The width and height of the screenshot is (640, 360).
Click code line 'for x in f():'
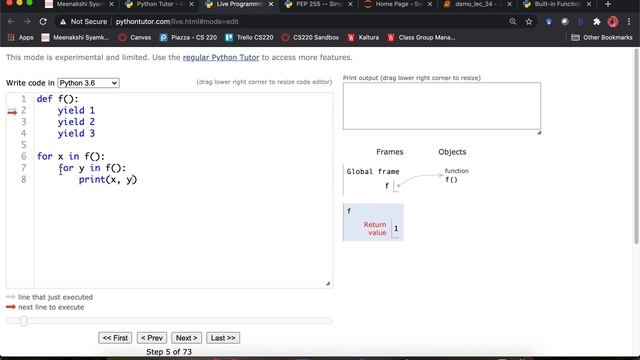pos(71,156)
